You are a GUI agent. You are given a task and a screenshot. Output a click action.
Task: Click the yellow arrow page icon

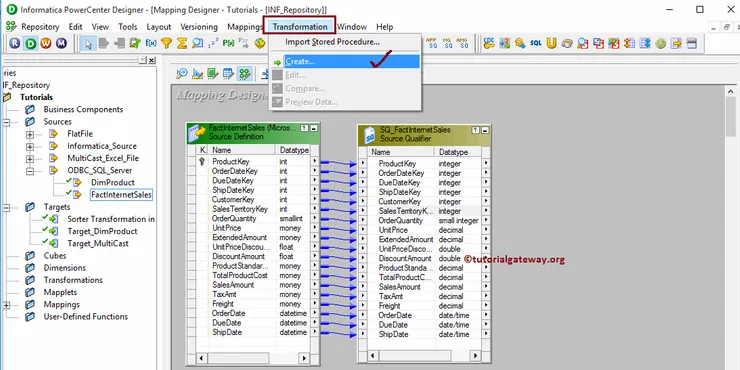(x=676, y=43)
